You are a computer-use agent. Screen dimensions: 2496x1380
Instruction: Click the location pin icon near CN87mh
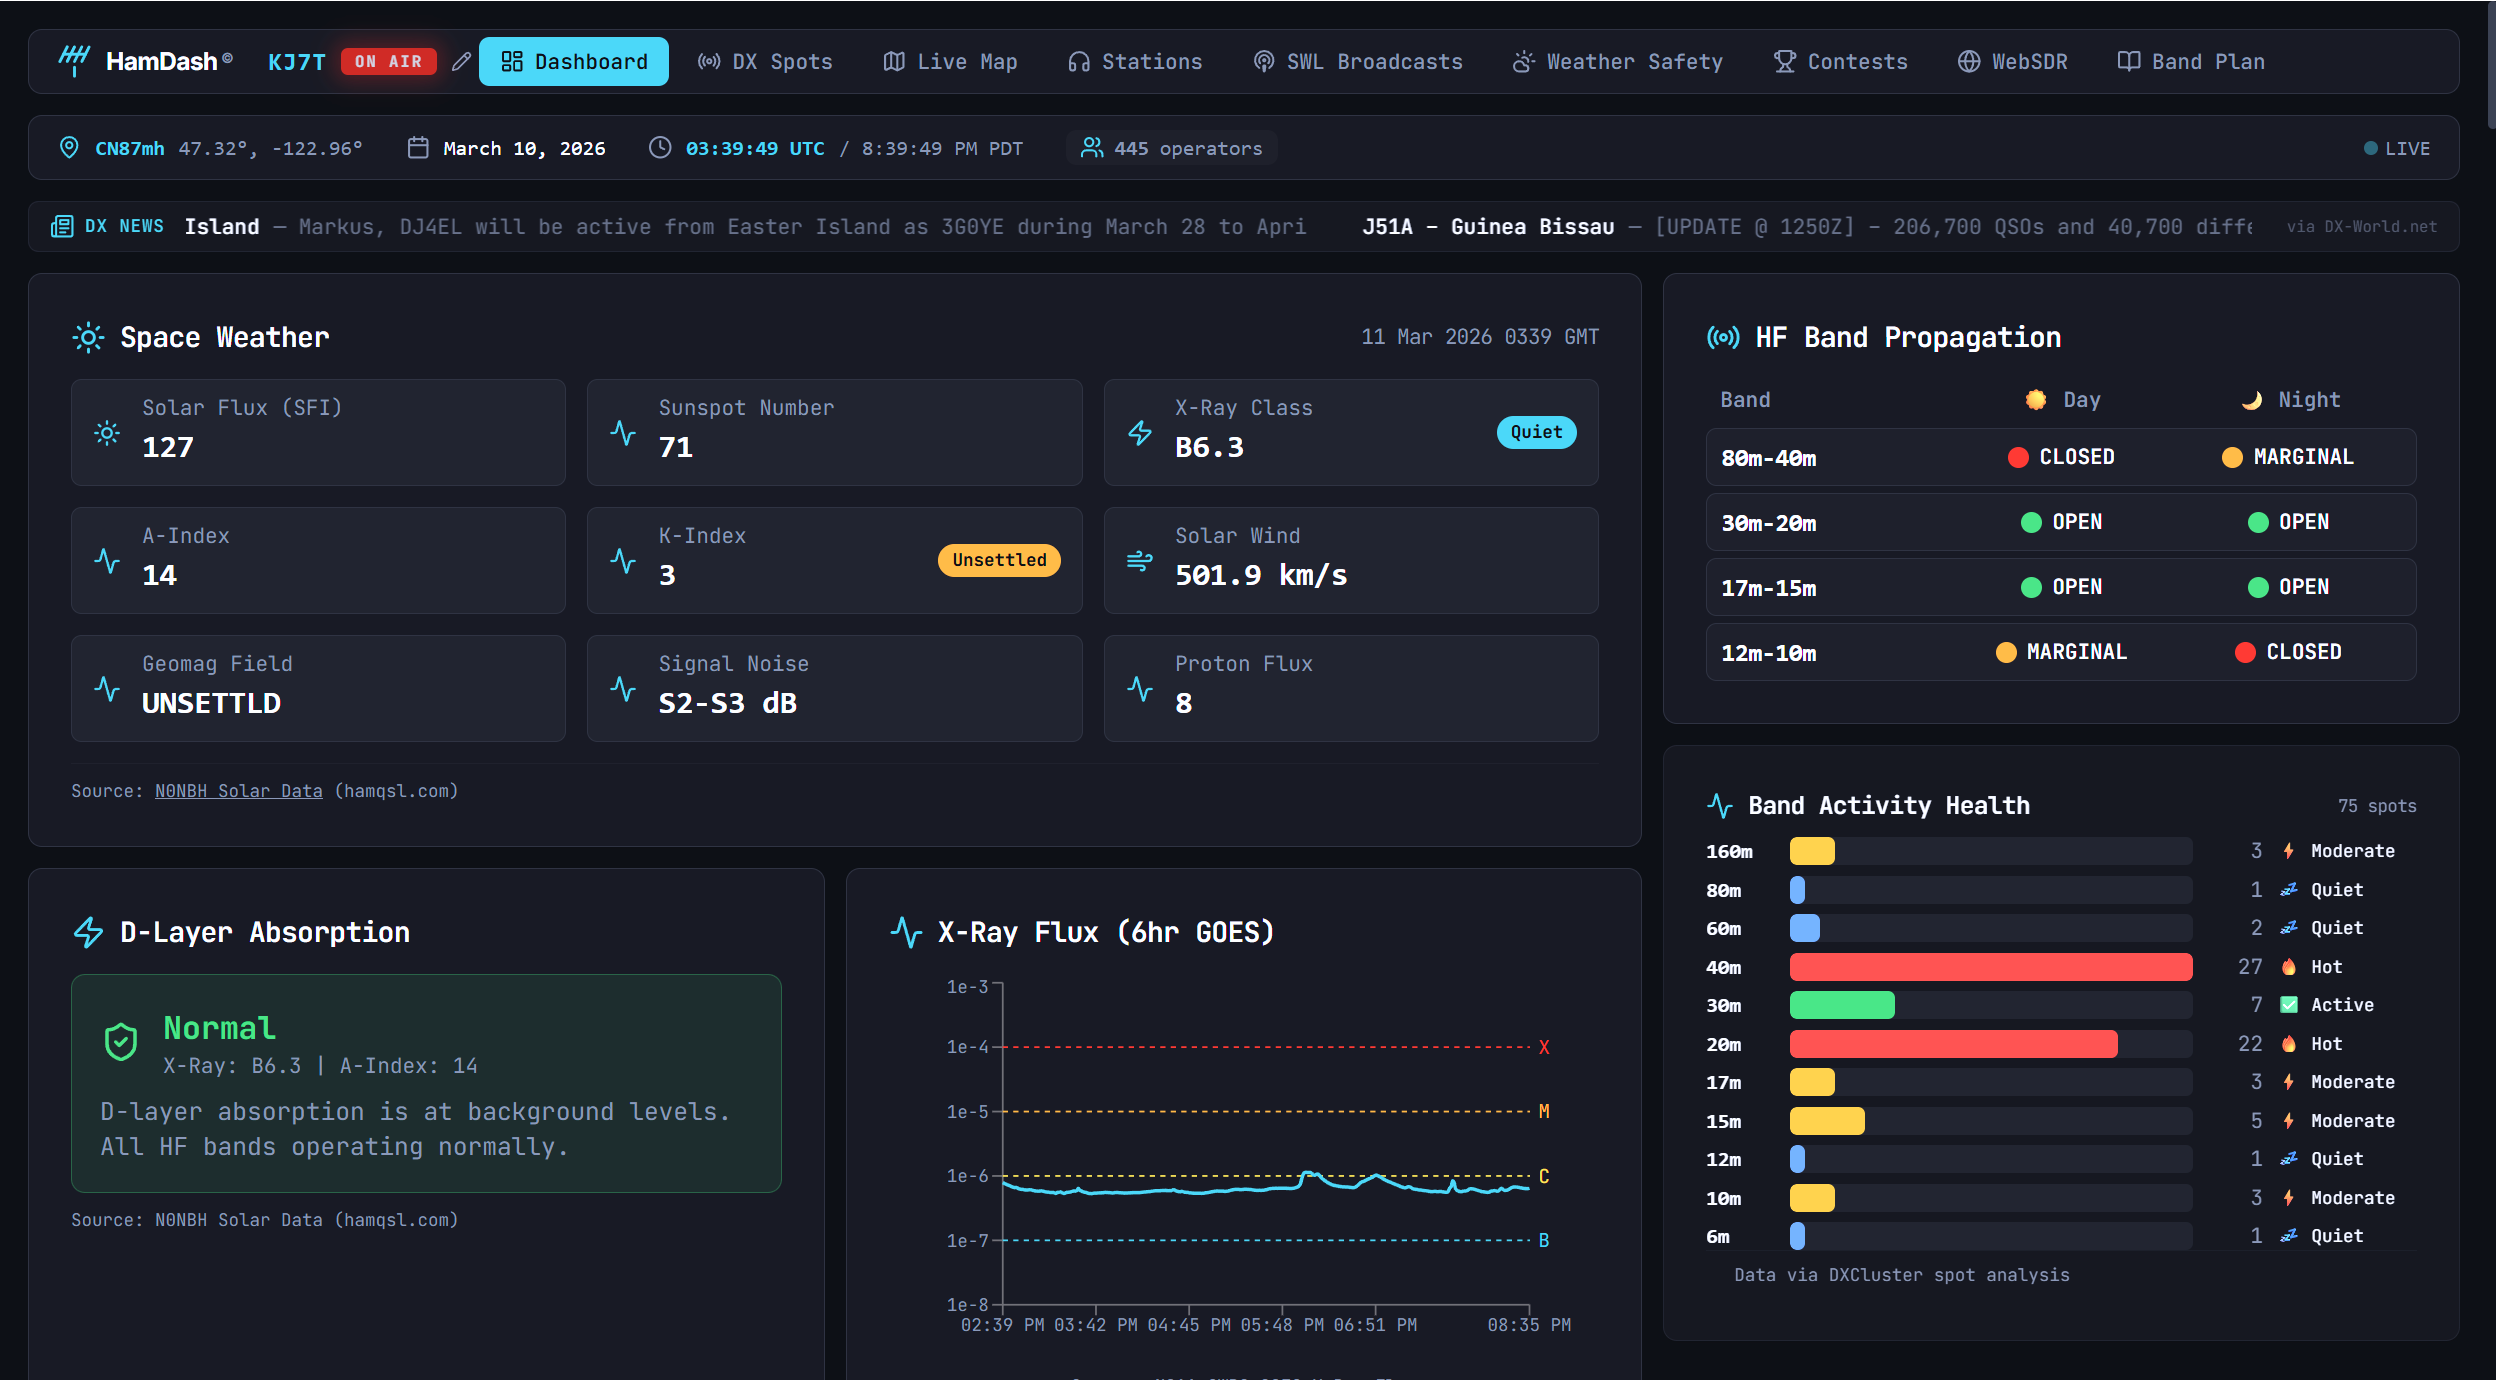[69, 148]
